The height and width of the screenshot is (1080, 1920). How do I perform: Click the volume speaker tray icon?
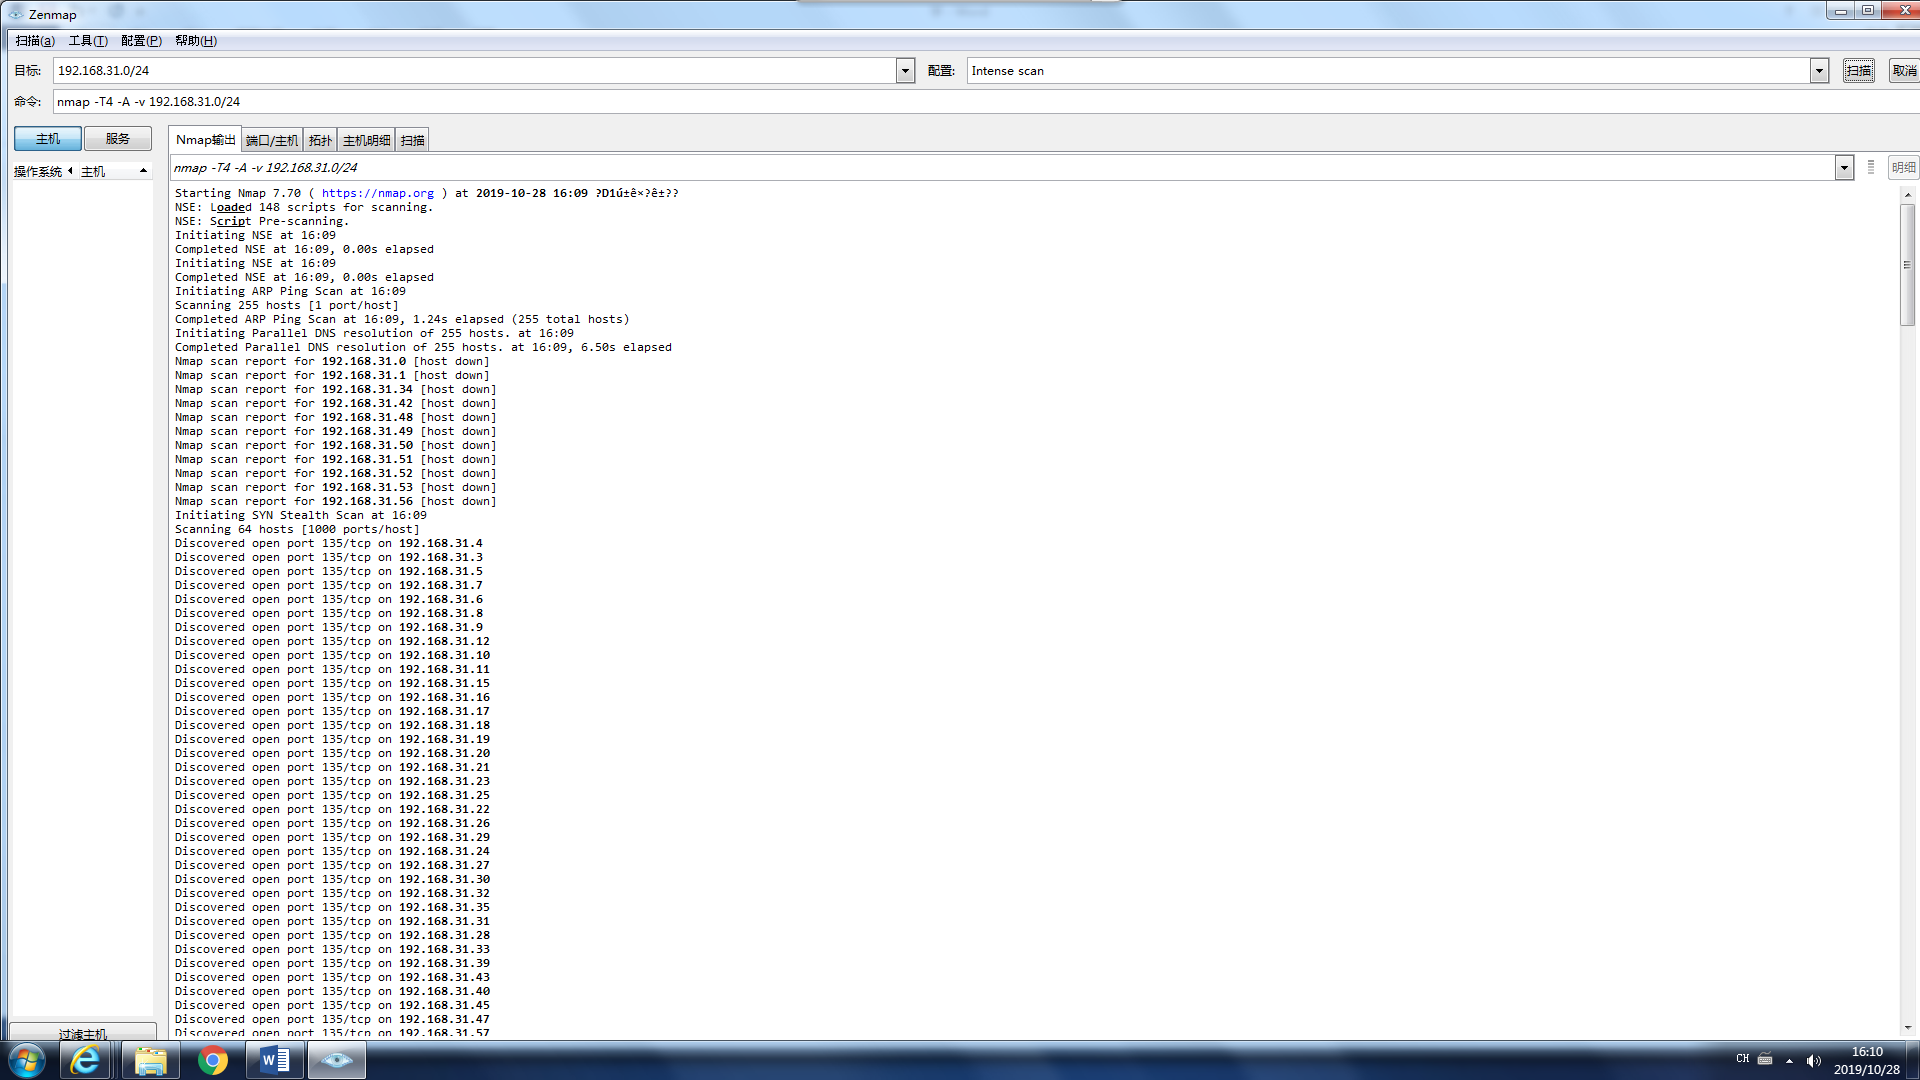point(1813,1061)
